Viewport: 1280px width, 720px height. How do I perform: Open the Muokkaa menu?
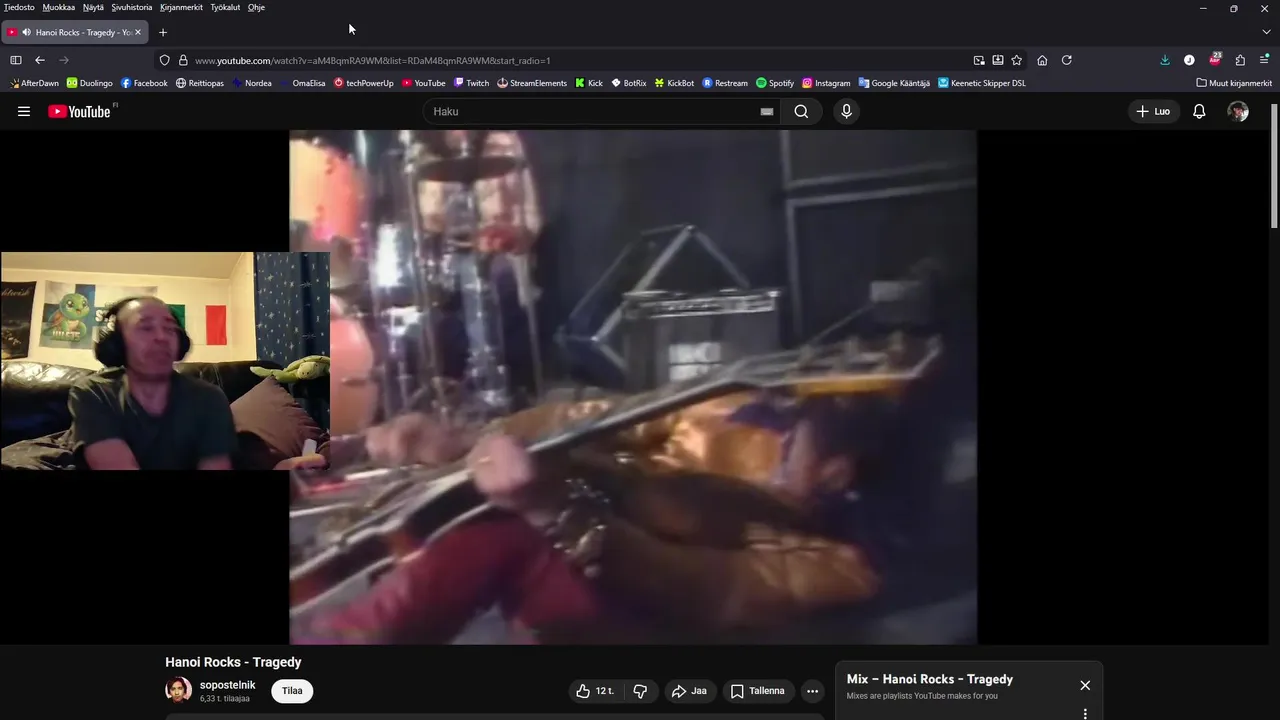(x=59, y=7)
